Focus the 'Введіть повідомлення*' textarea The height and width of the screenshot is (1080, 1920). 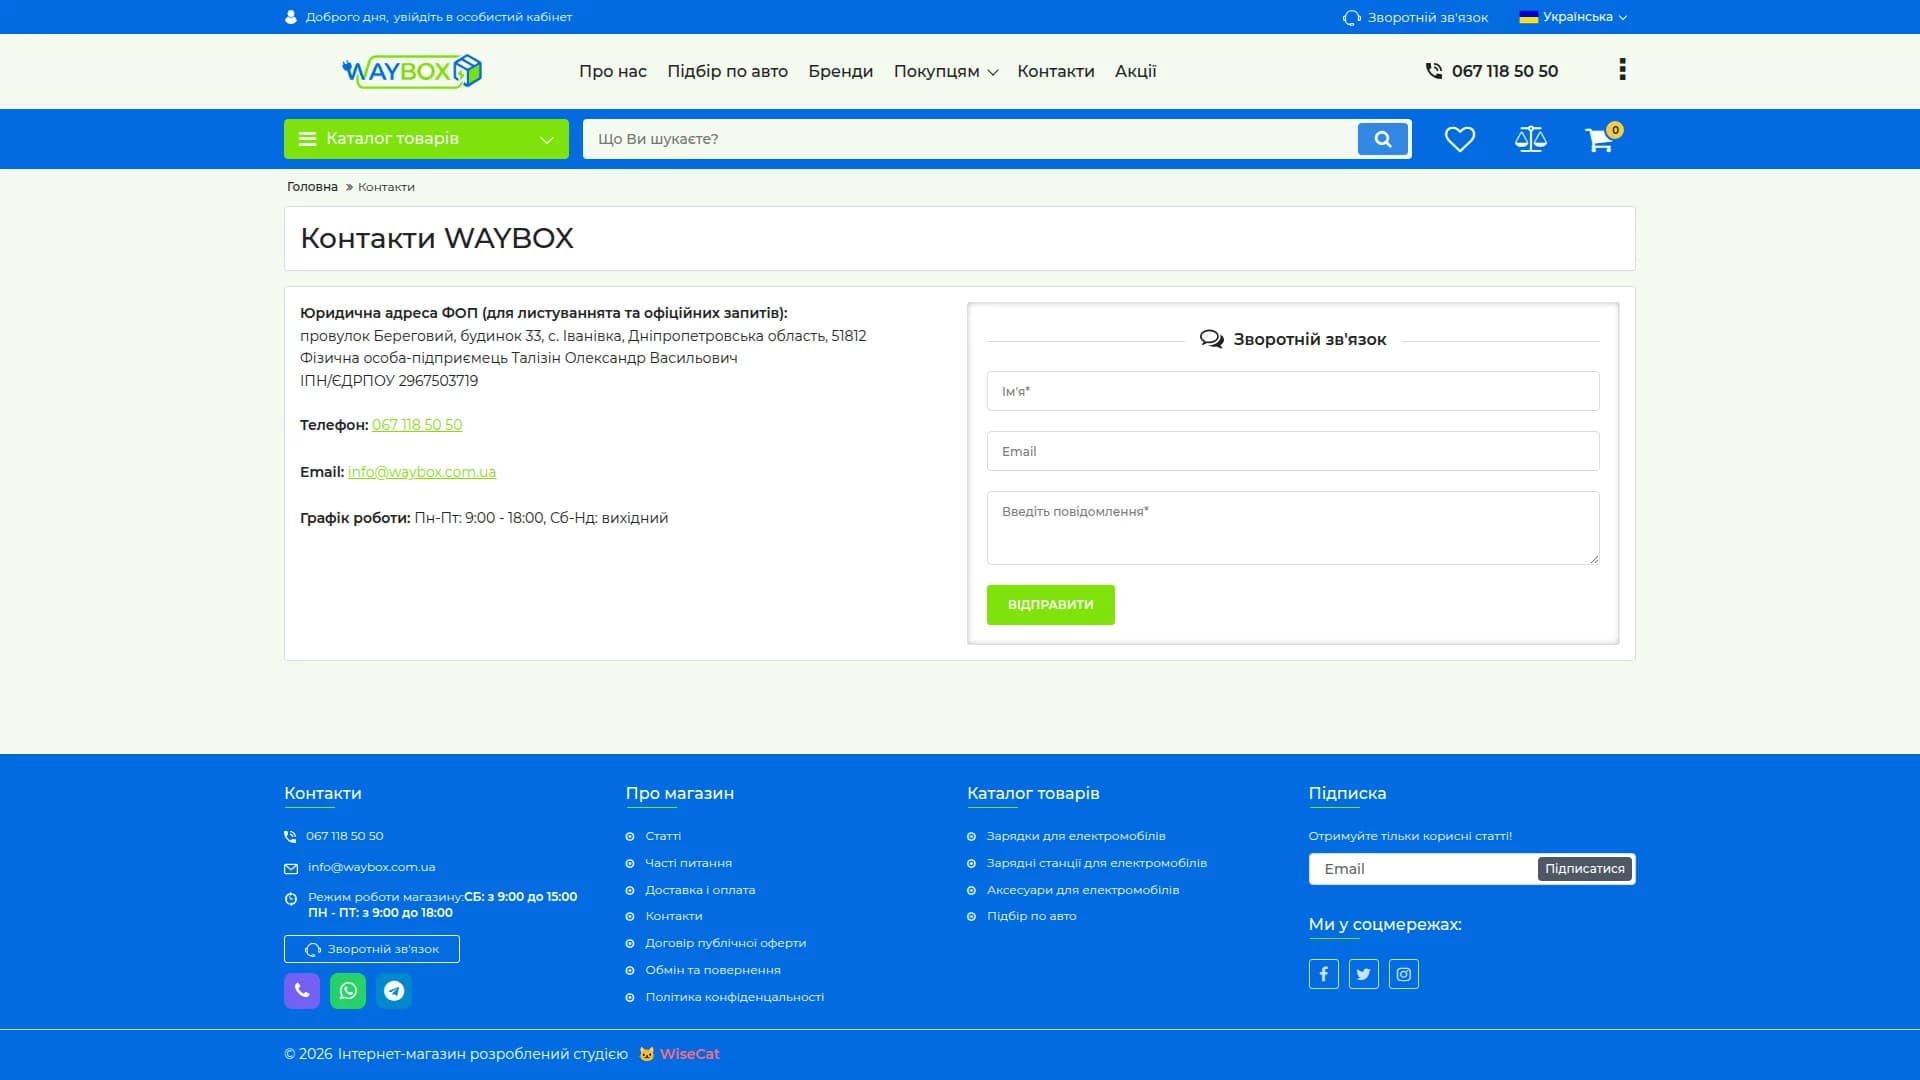point(1293,528)
